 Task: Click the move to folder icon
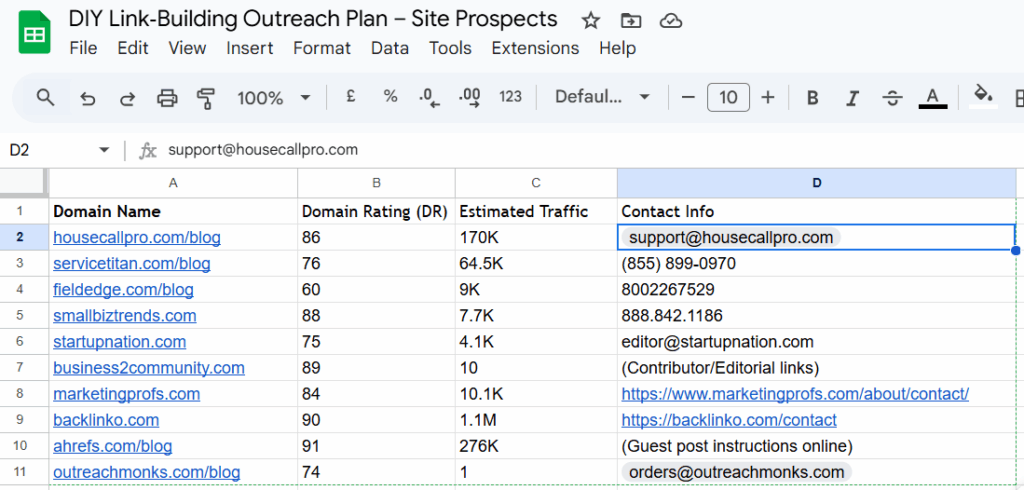(631, 21)
